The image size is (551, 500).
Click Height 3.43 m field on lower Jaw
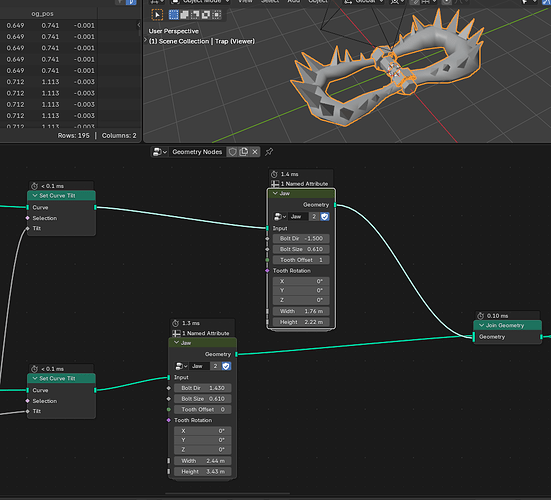203,472
